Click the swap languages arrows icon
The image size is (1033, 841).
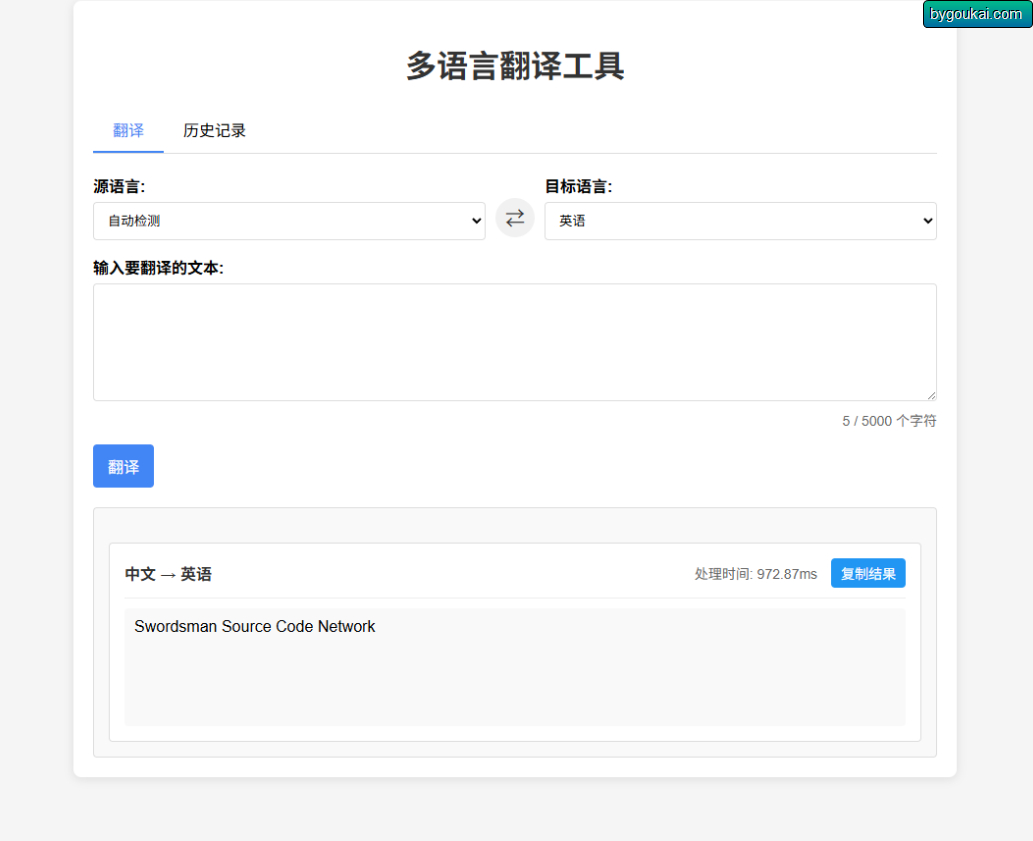point(515,218)
